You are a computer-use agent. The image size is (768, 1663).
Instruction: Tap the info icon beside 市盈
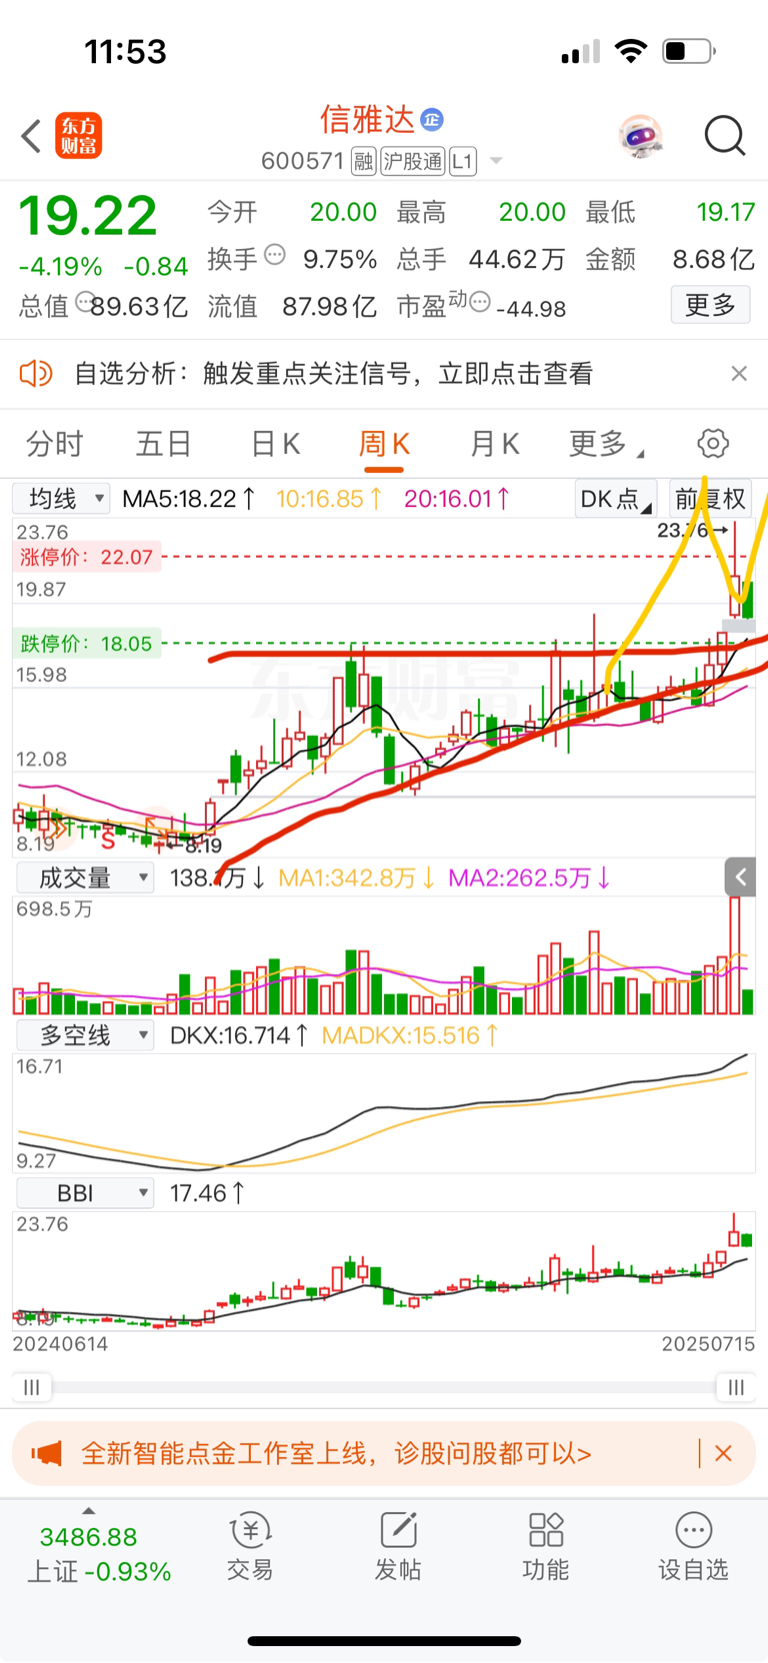point(480,301)
